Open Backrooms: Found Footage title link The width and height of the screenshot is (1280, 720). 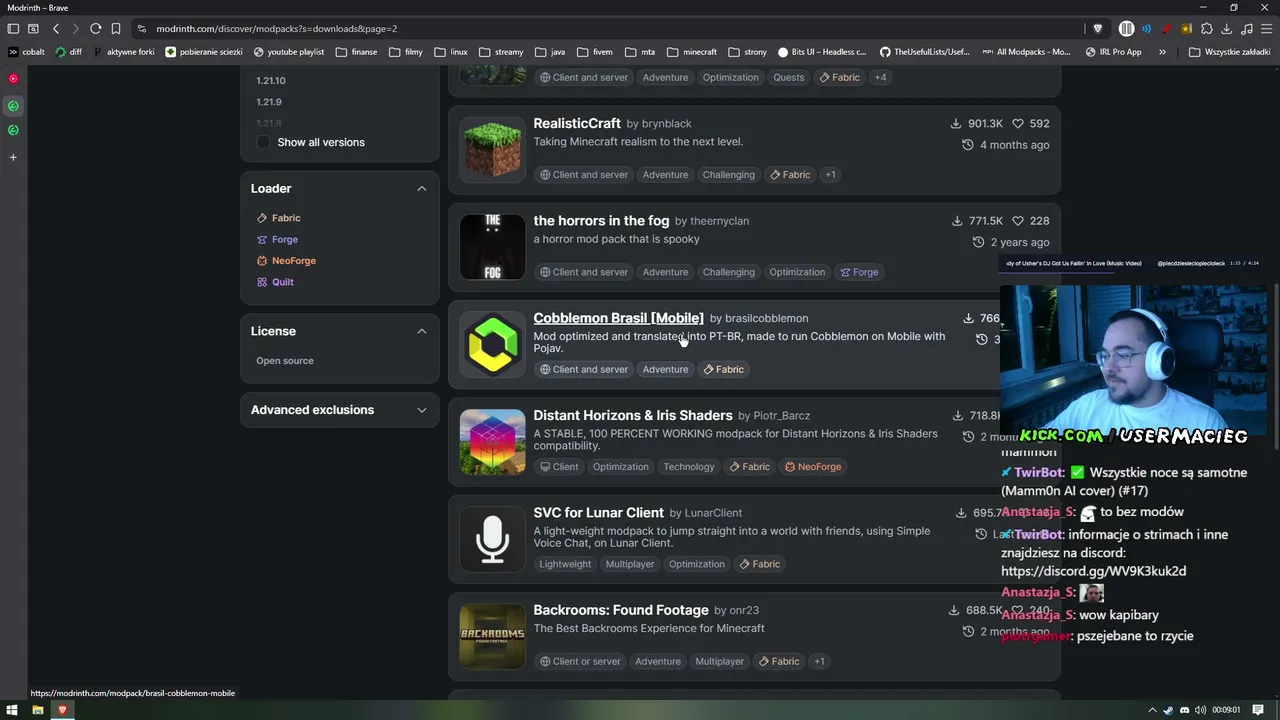[621, 610]
